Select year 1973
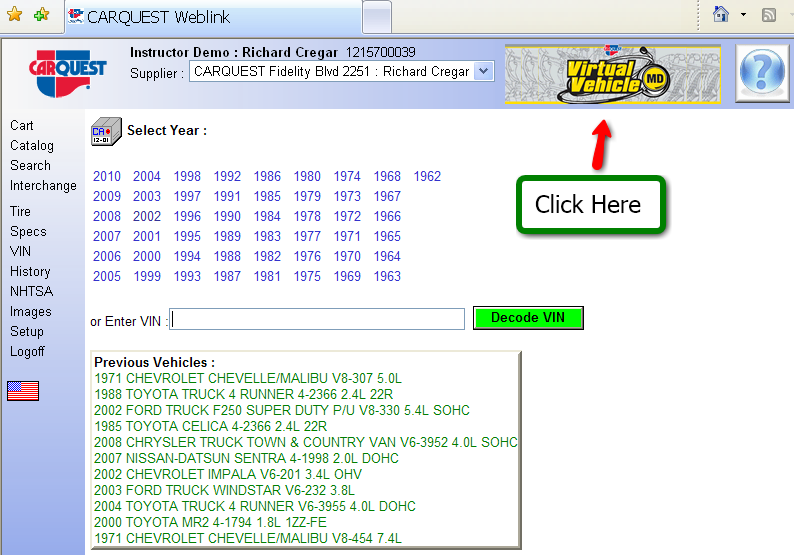The width and height of the screenshot is (794, 555). coord(347,196)
